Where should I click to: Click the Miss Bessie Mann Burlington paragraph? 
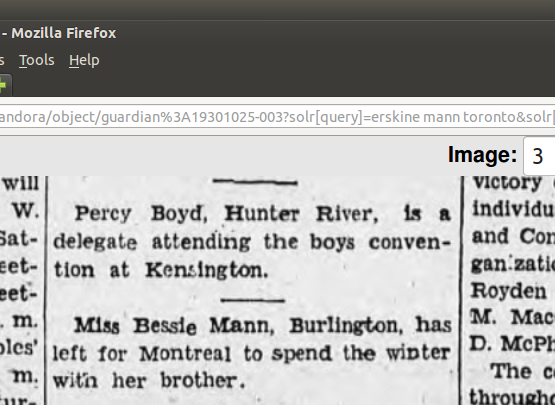click(252, 353)
